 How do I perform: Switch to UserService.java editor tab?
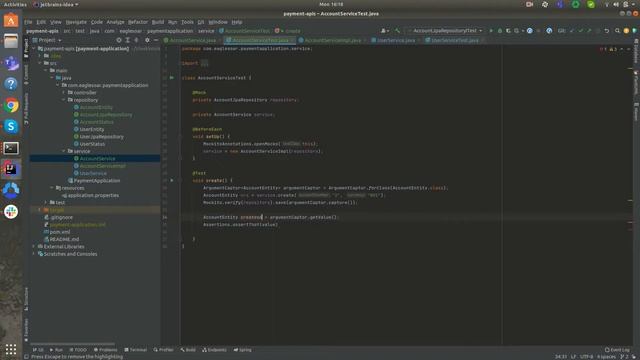point(393,40)
